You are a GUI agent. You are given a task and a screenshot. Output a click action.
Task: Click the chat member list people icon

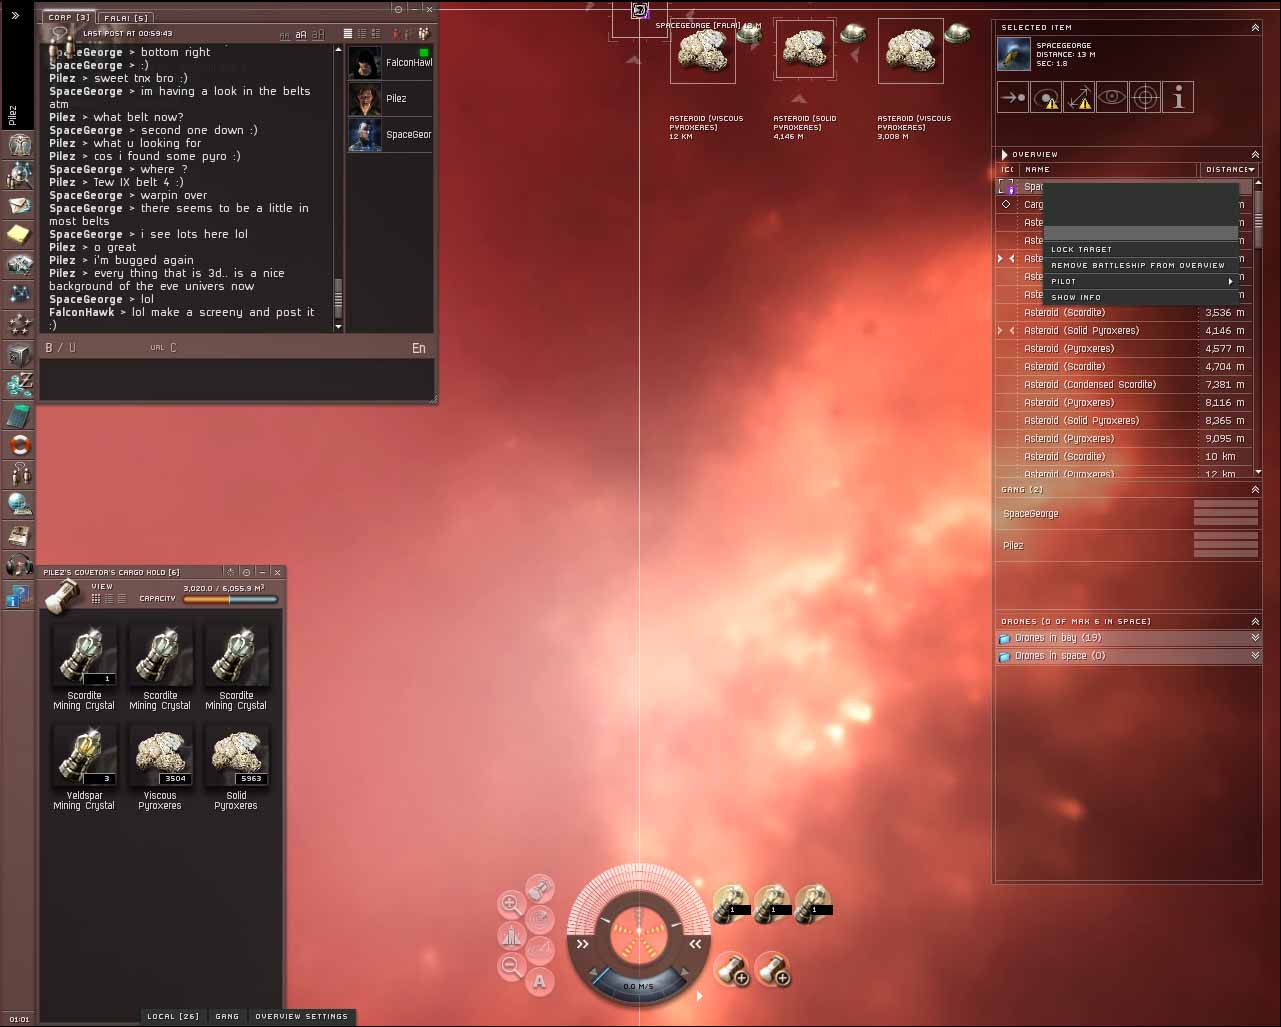[424, 34]
